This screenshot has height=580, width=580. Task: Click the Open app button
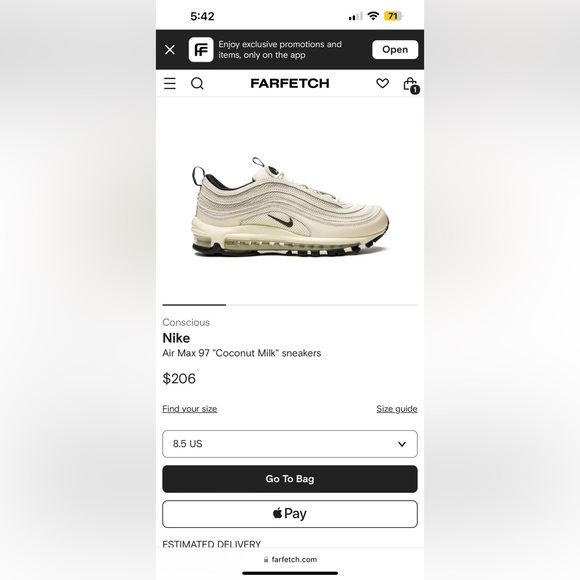395,50
